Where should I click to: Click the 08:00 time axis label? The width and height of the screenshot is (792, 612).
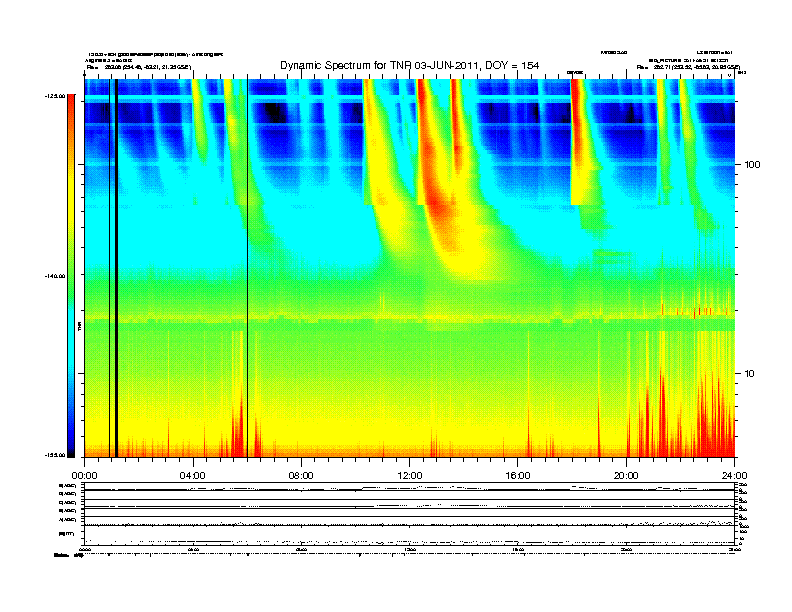click(301, 476)
